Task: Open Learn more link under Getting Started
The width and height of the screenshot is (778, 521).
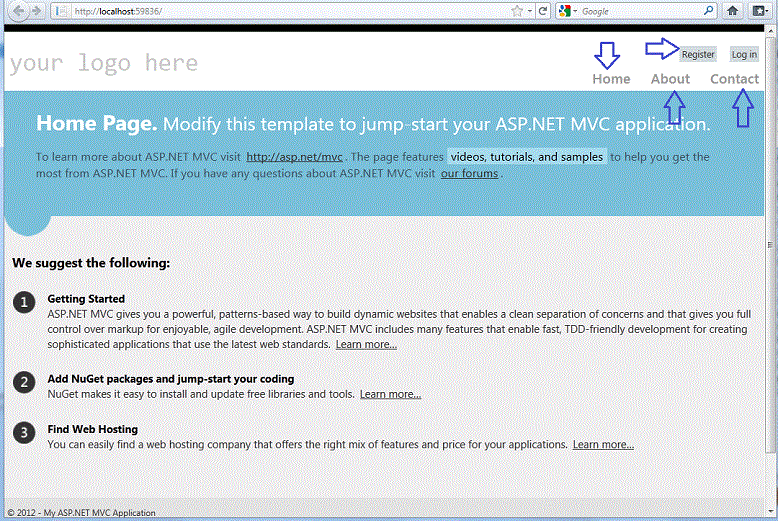Action: 366,344
